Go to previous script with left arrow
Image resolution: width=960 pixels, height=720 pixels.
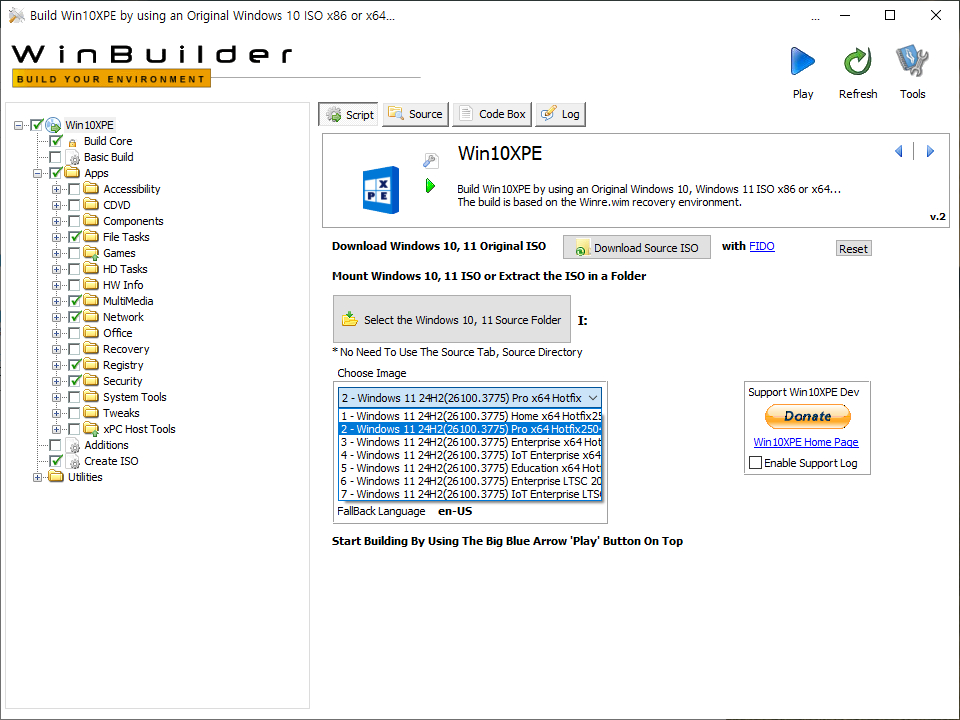pos(899,151)
